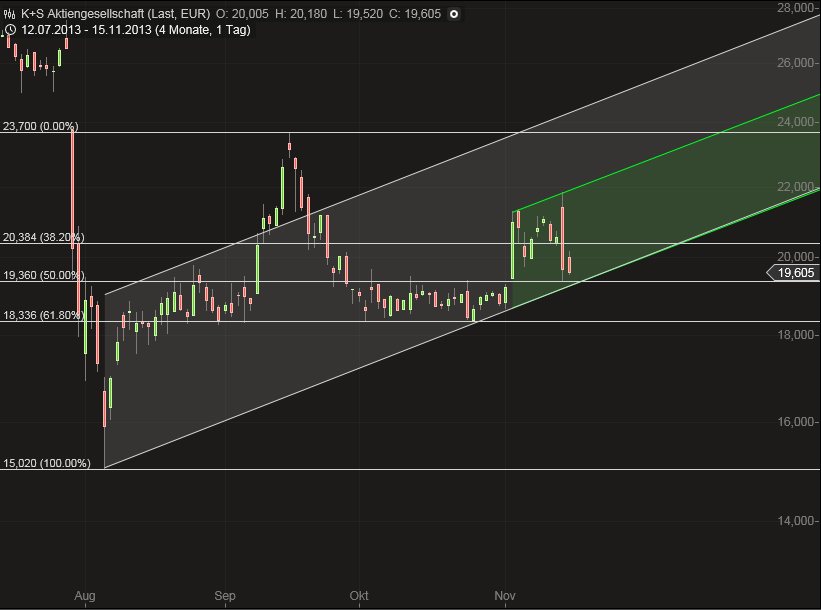
Task: Click the 19,360 (50.00%) Fibonacci label
Action: [43, 275]
